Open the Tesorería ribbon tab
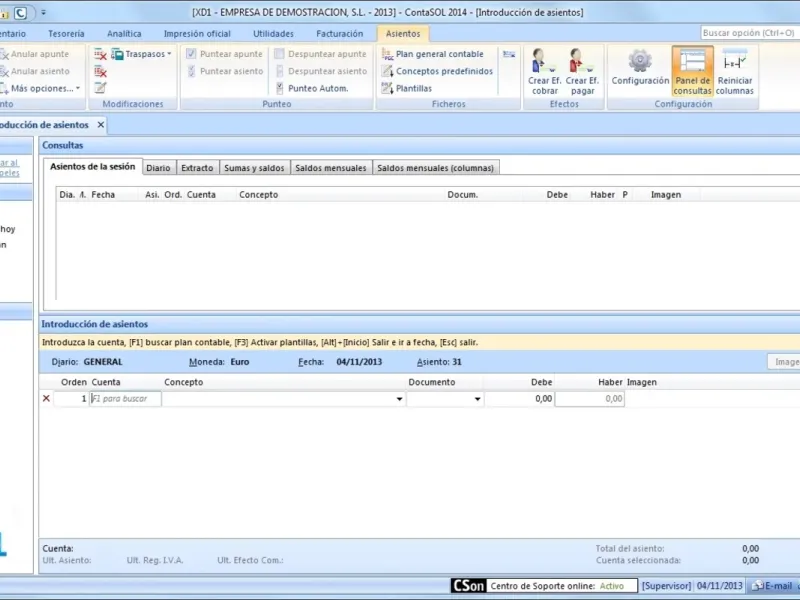Screen dimensions: 800x600 (x=66, y=34)
